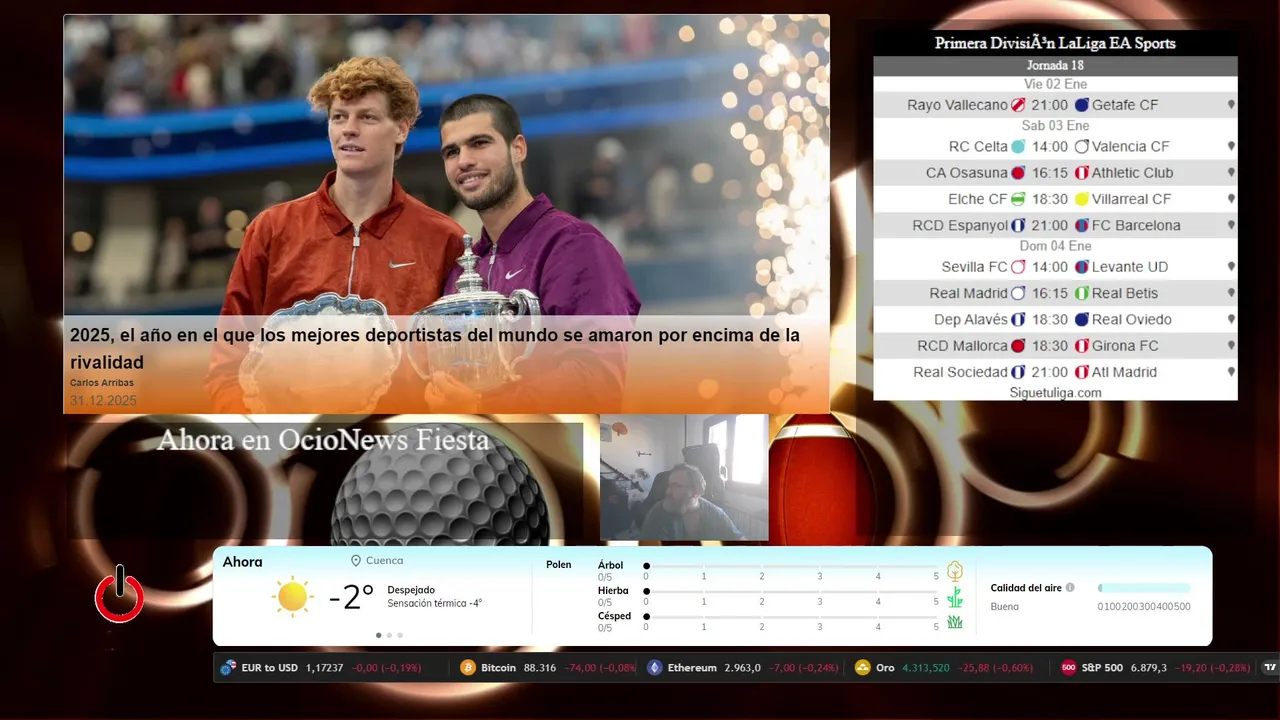Click author name Carlos Arribas
1280x720 pixels.
(102, 383)
